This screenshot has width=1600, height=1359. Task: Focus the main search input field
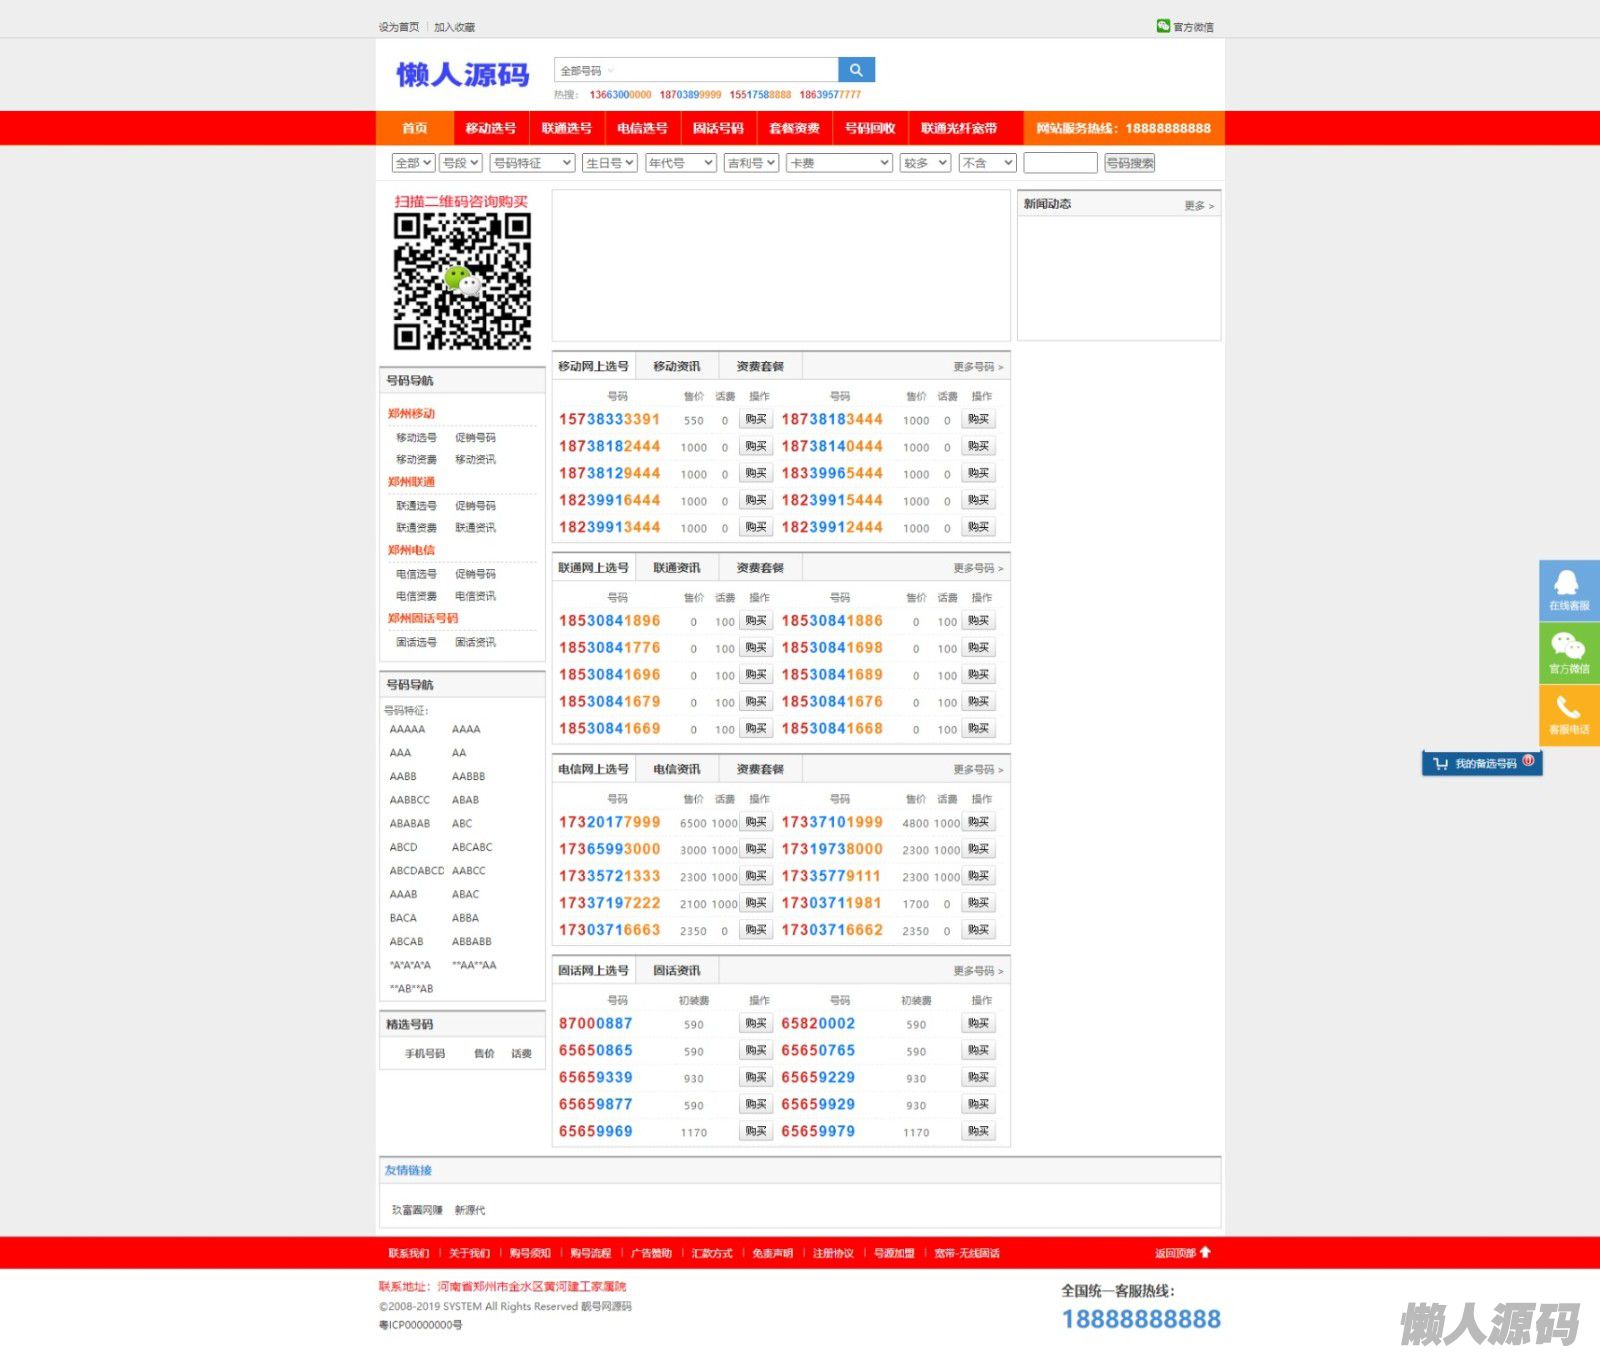pyautogui.click(x=726, y=70)
